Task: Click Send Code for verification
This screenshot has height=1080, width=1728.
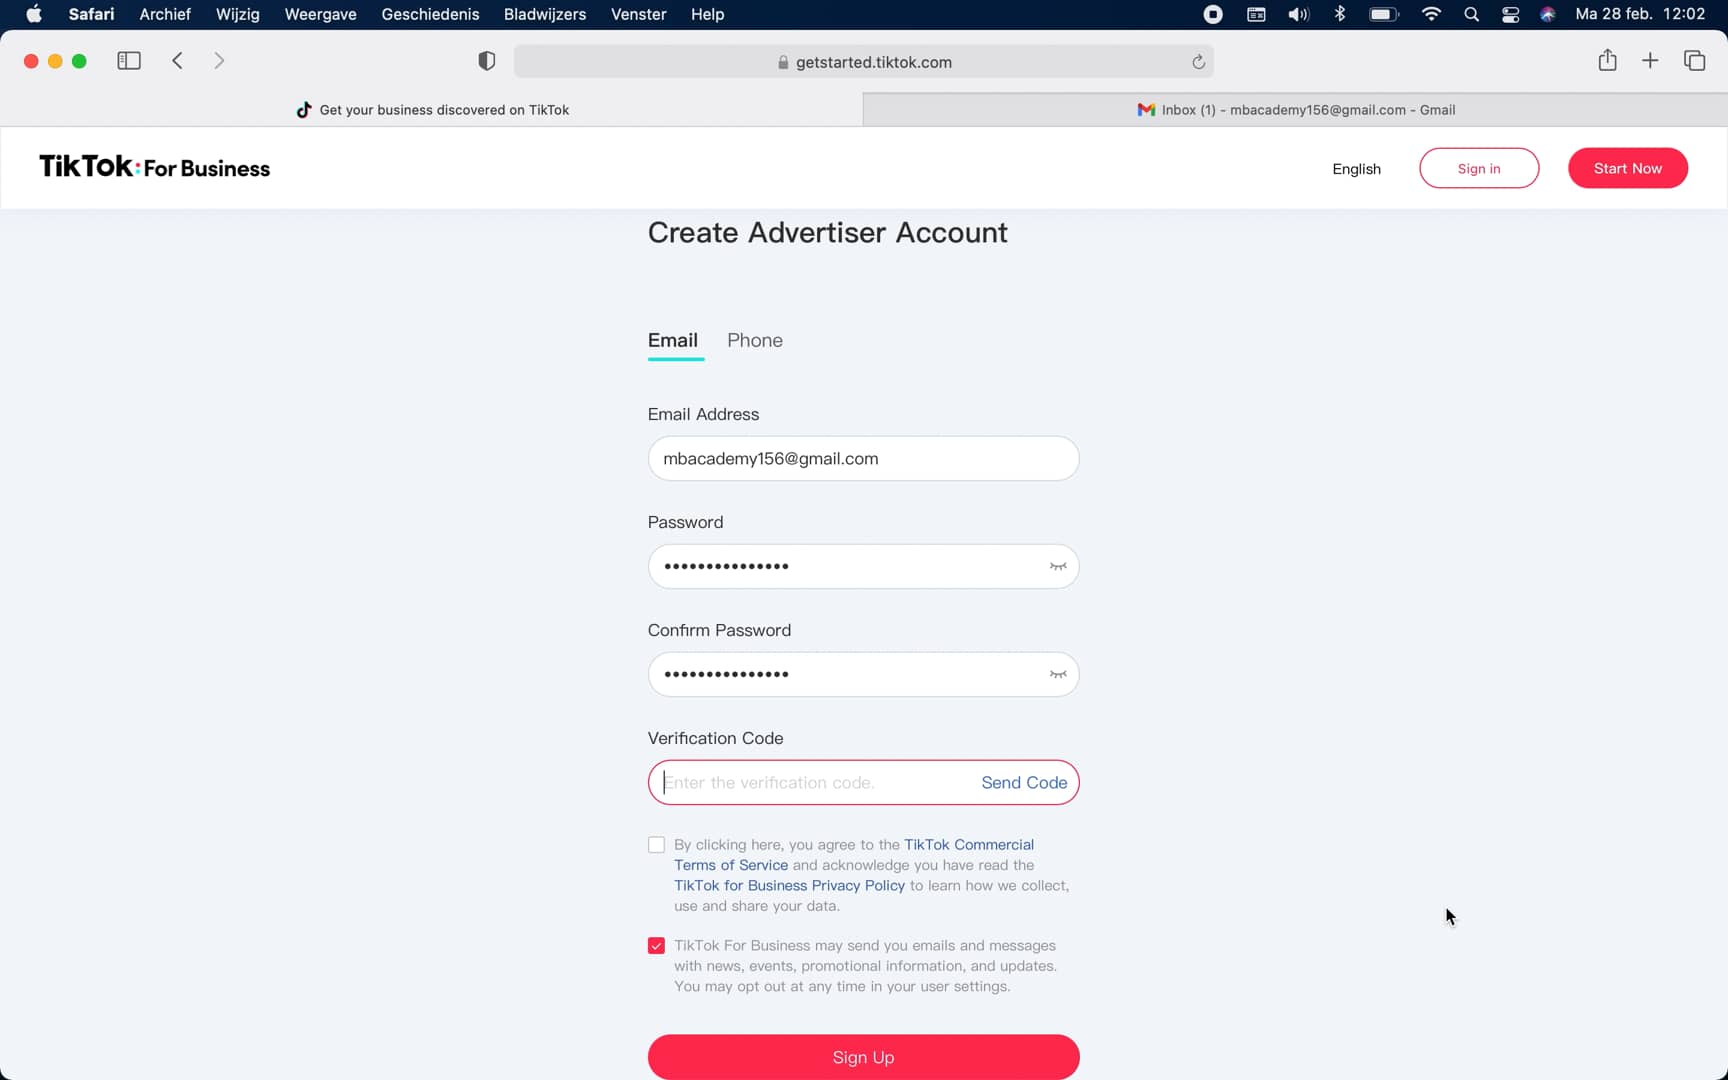Action: click(x=1024, y=783)
